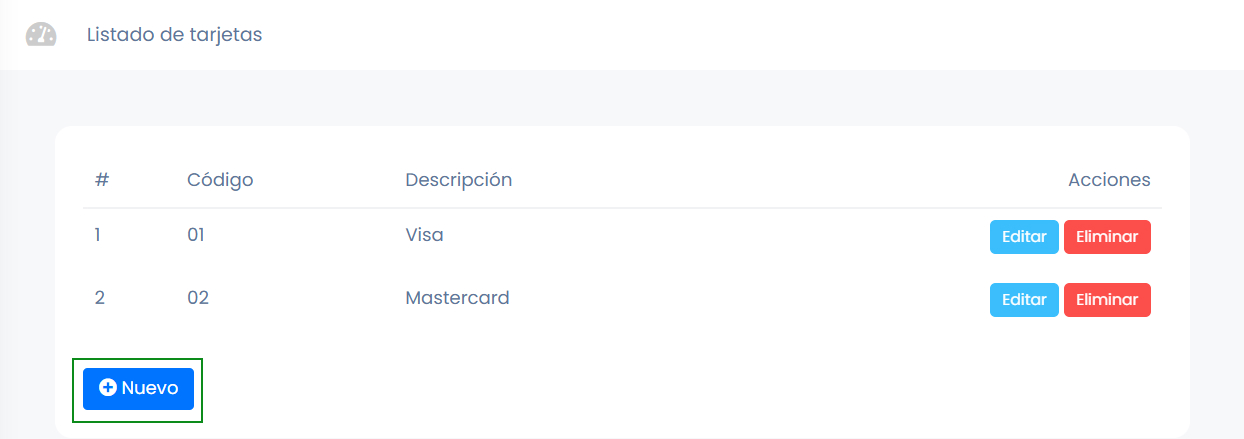Image resolution: width=1244 pixels, height=439 pixels.
Task: Click code 02 in the table
Action: [x=198, y=298]
